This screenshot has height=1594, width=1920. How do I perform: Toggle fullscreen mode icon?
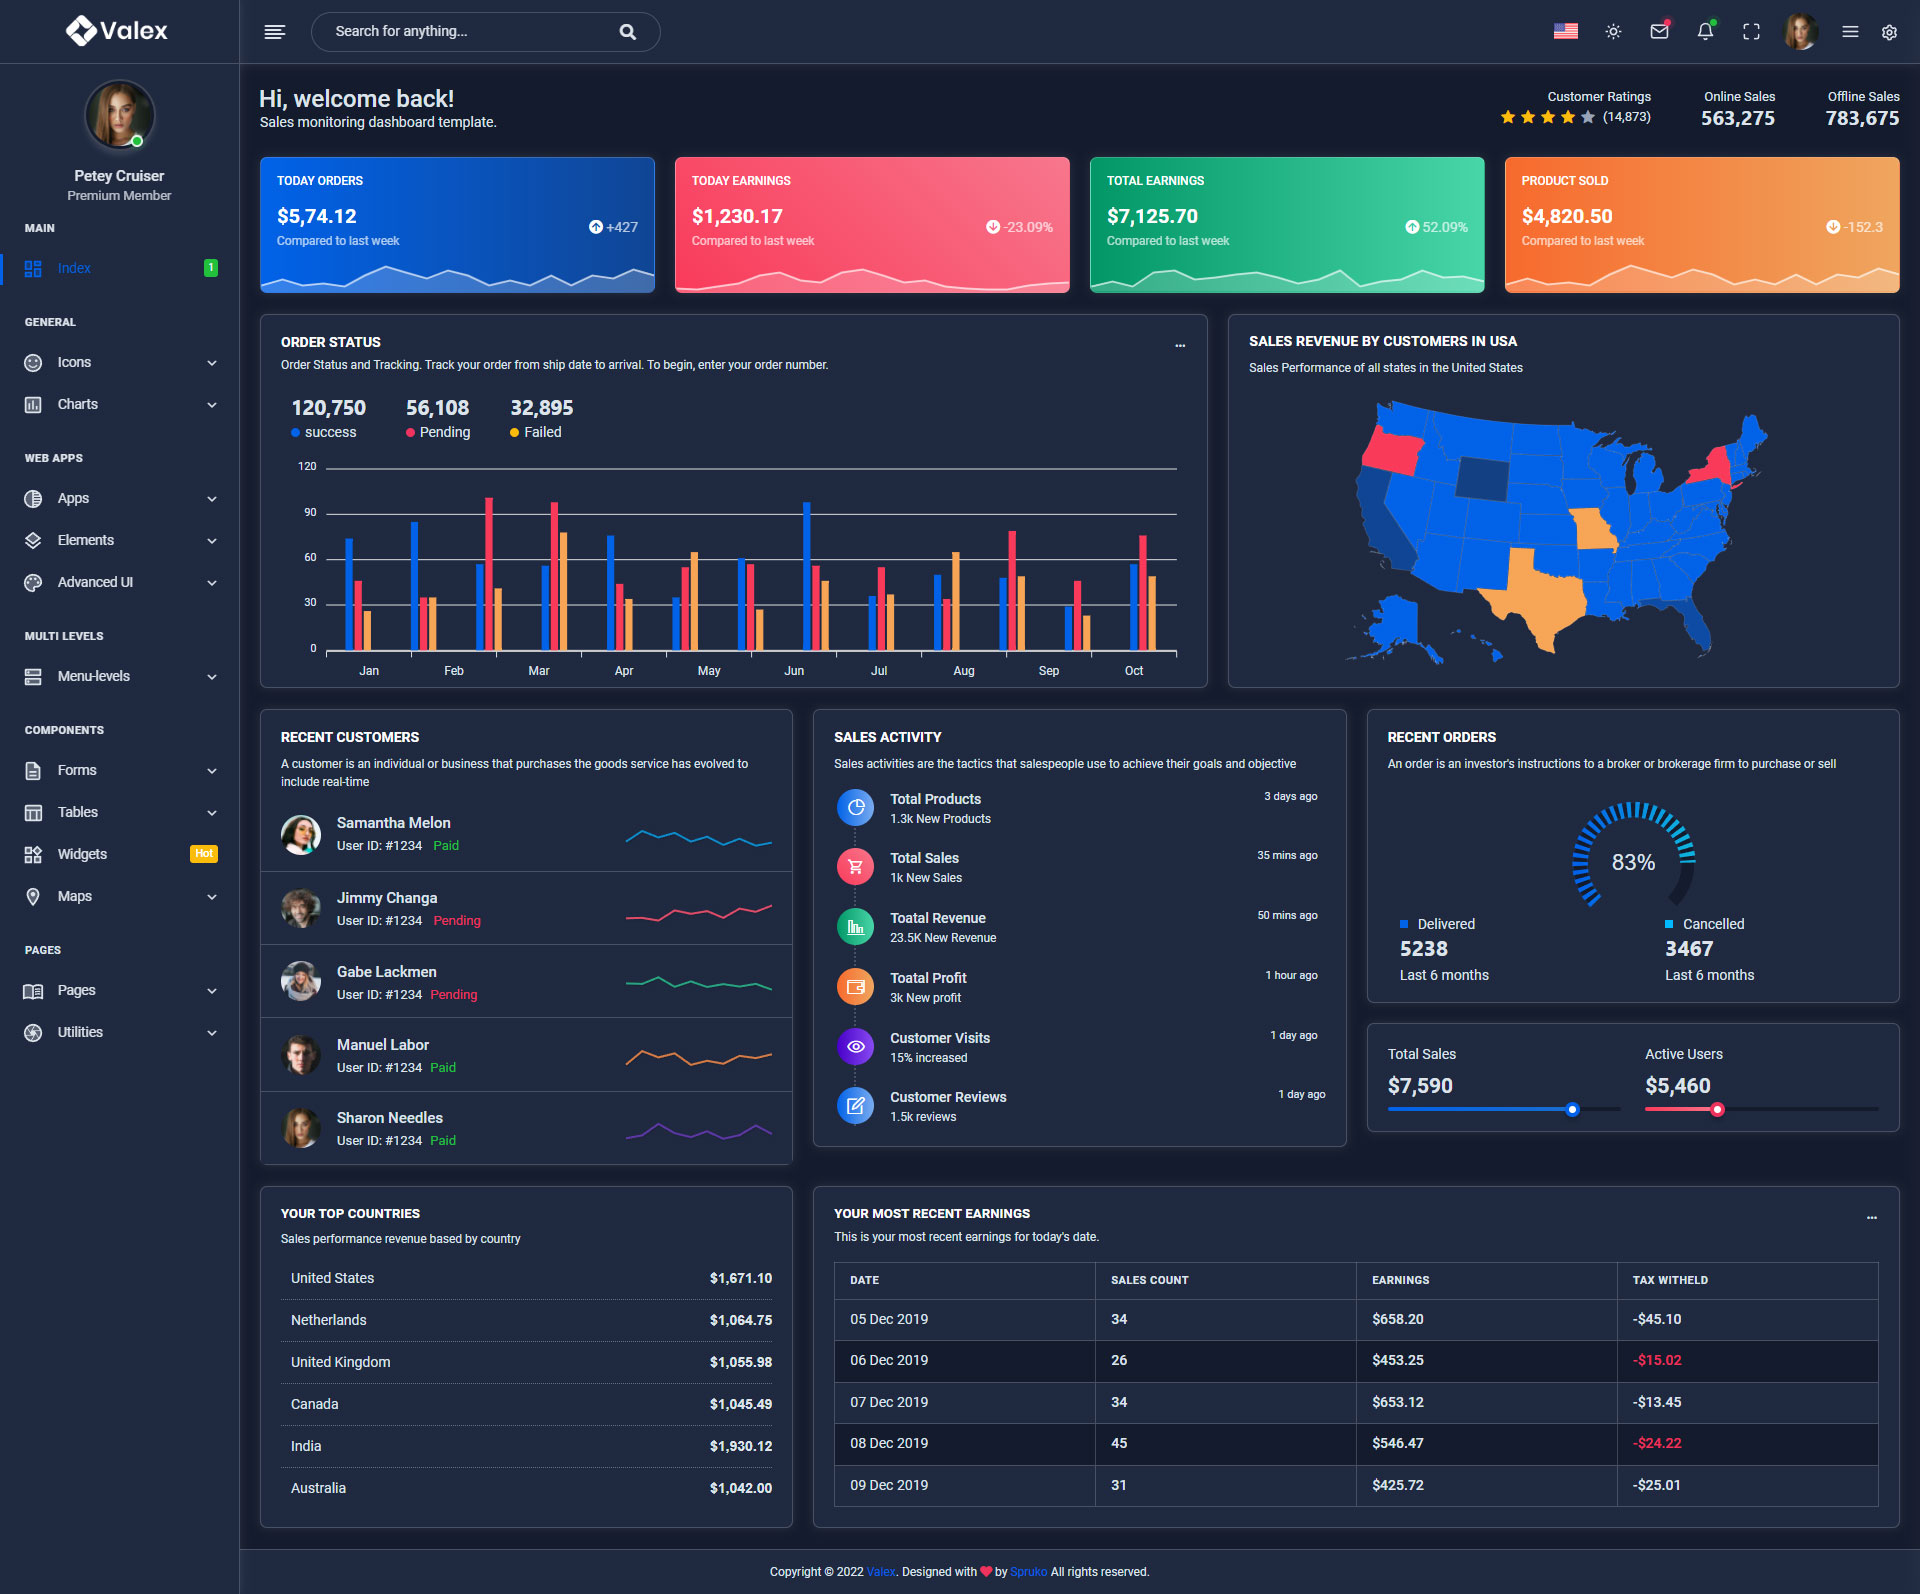pos(1751,32)
